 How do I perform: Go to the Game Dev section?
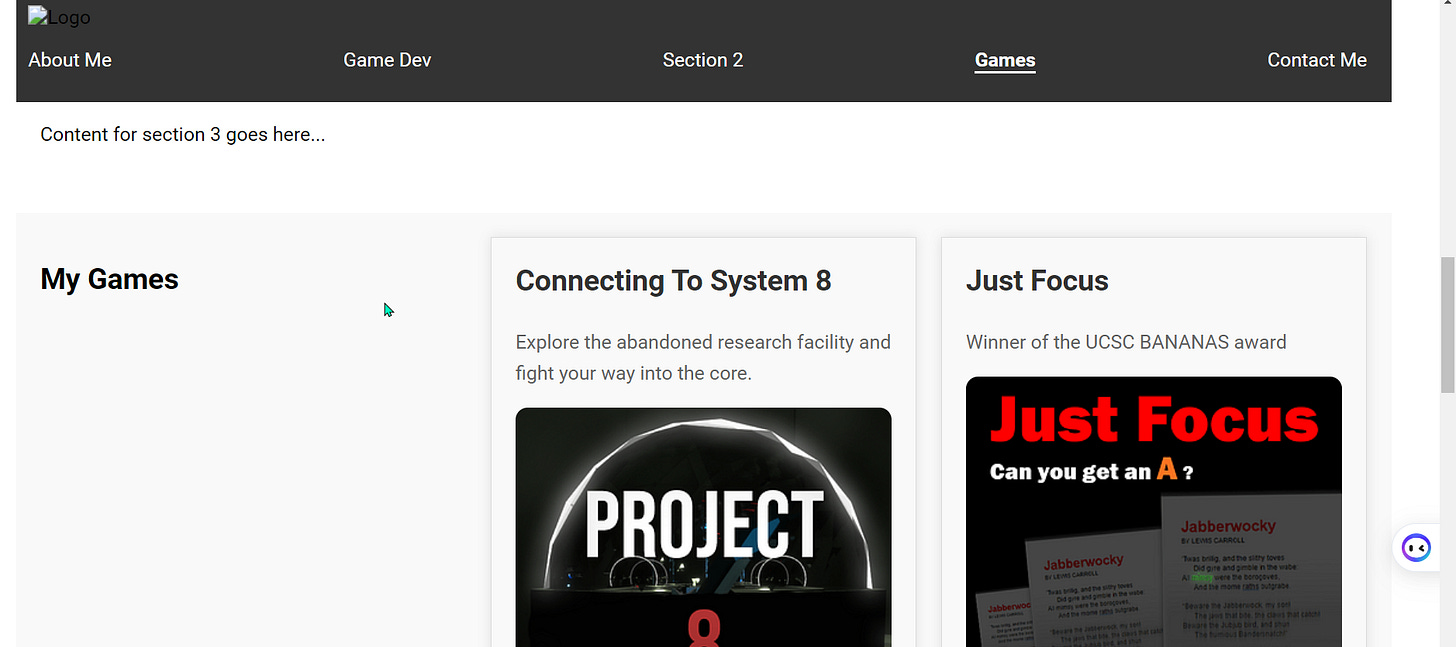pos(387,60)
